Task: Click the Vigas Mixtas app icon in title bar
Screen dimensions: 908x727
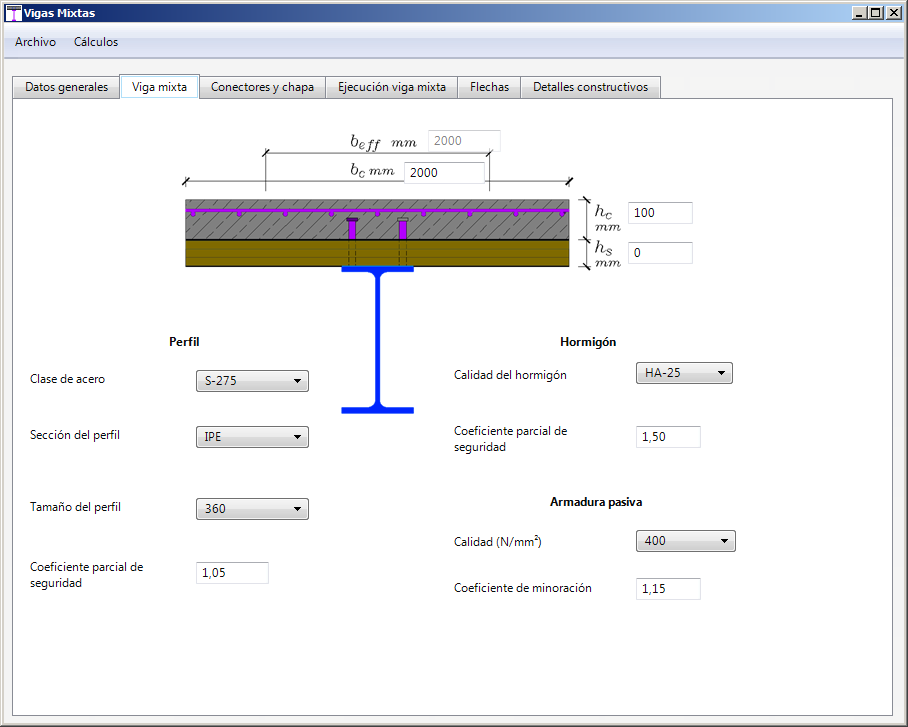Action: [x=13, y=13]
